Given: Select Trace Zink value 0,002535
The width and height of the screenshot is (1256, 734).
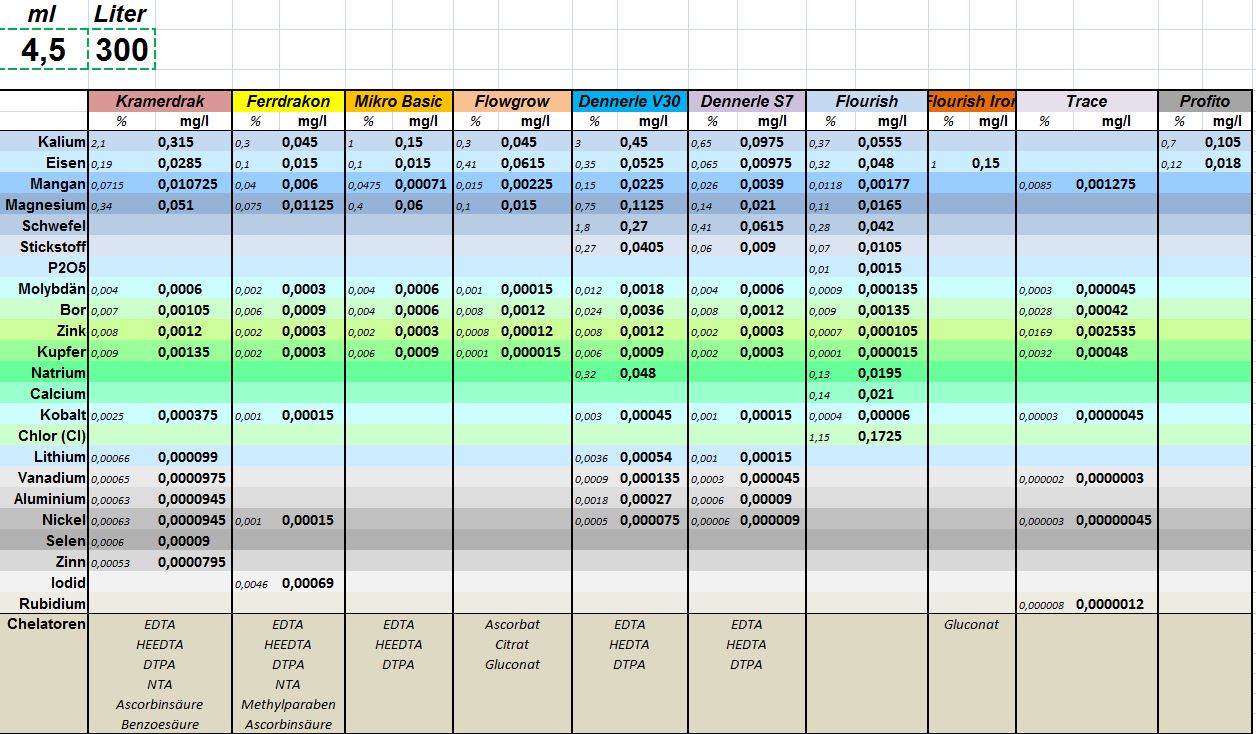Looking at the screenshot, I should click(1105, 331).
